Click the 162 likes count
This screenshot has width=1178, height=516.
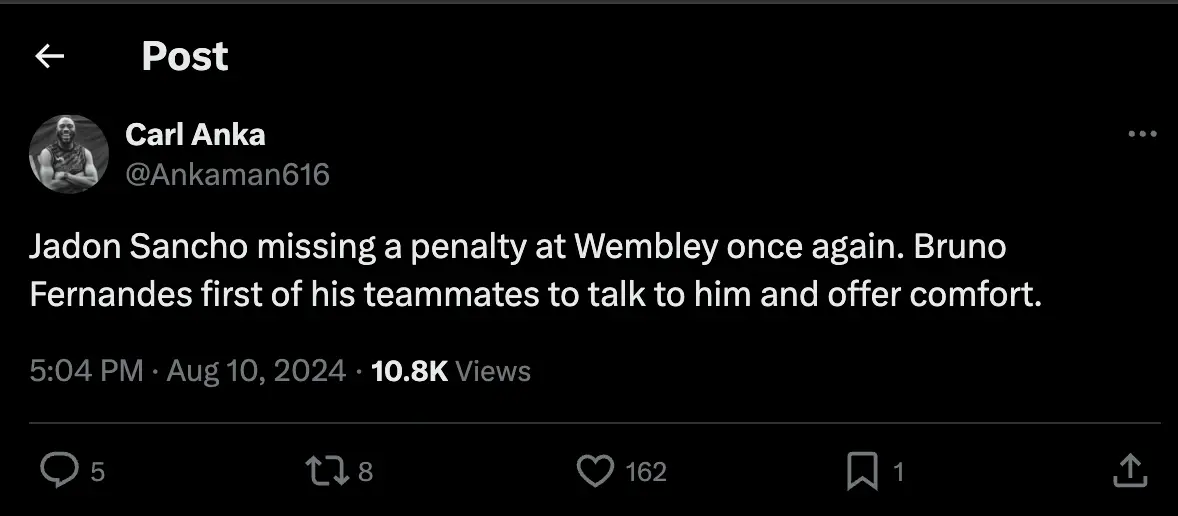pos(646,471)
